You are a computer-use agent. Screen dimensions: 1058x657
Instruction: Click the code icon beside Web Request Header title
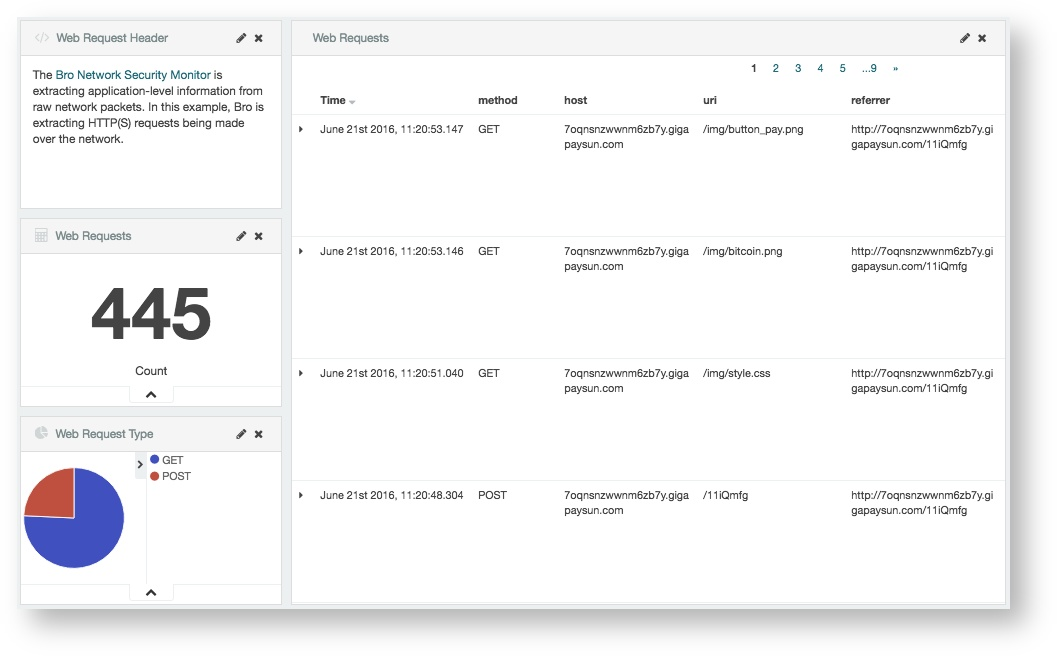point(40,37)
